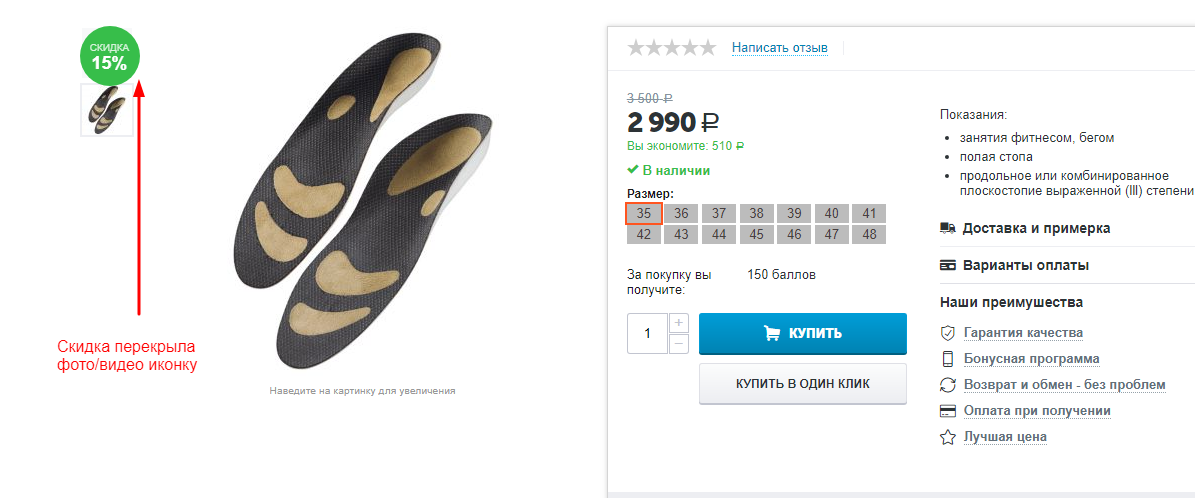Select the insole photo thumbnail
1195x498 pixels.
106,109
